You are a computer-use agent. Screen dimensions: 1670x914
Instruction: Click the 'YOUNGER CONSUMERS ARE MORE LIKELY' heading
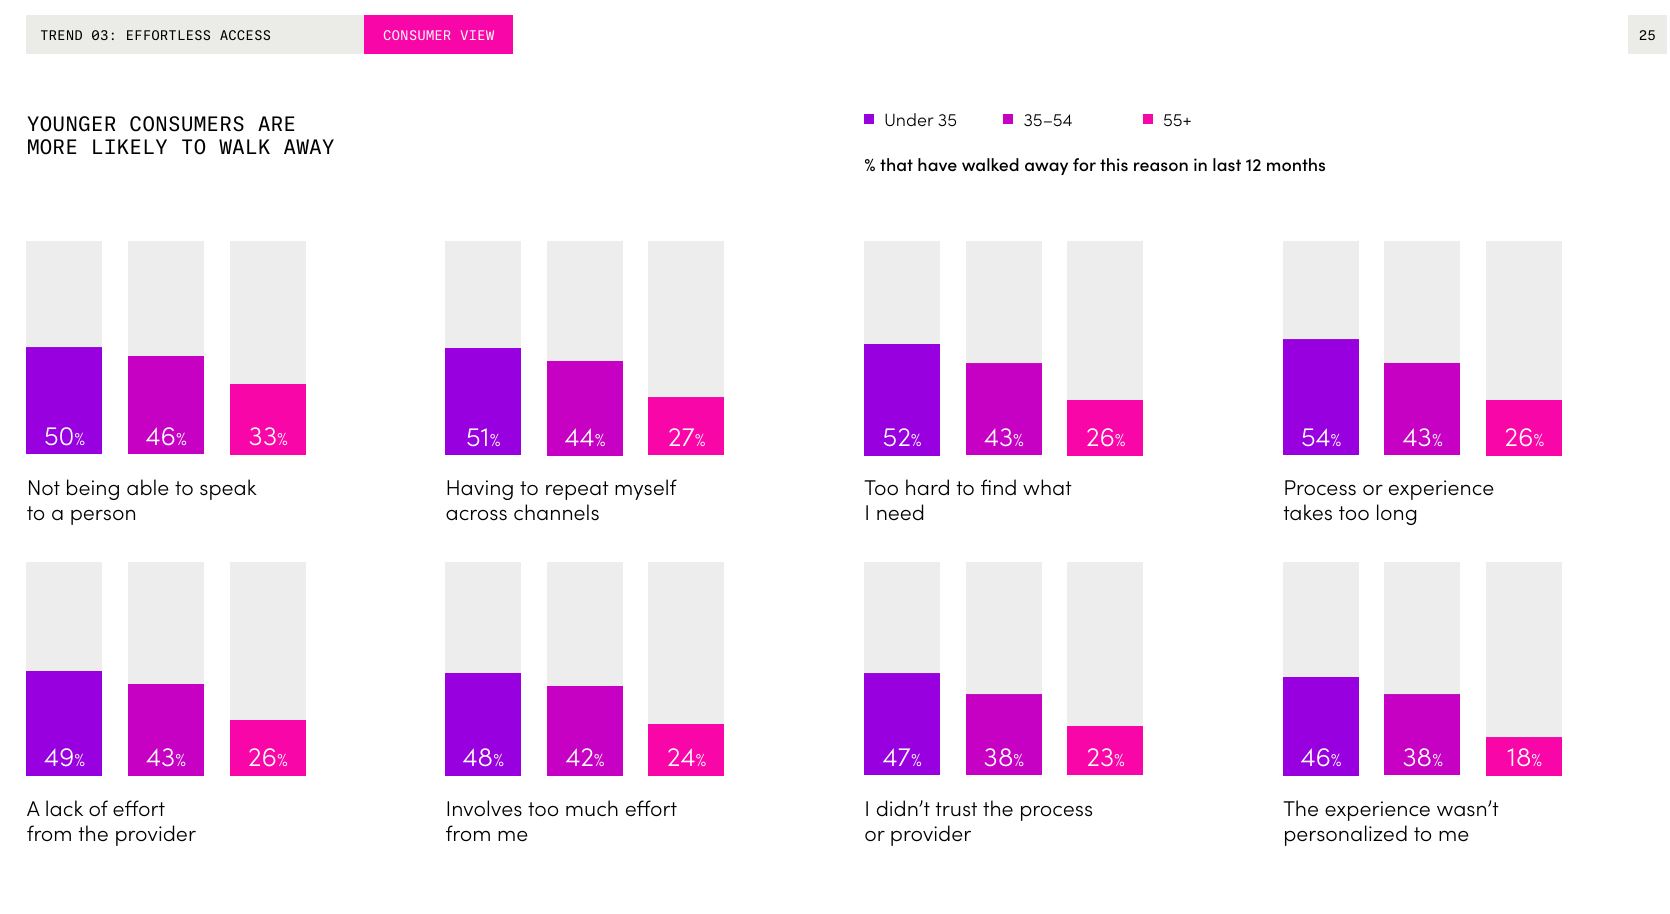tap(180, 136)
